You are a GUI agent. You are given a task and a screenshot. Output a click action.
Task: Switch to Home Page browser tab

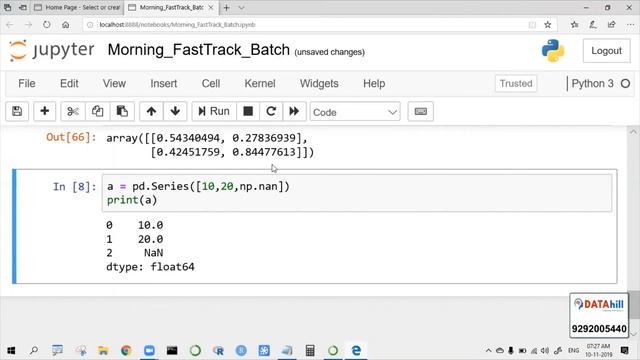77,7
